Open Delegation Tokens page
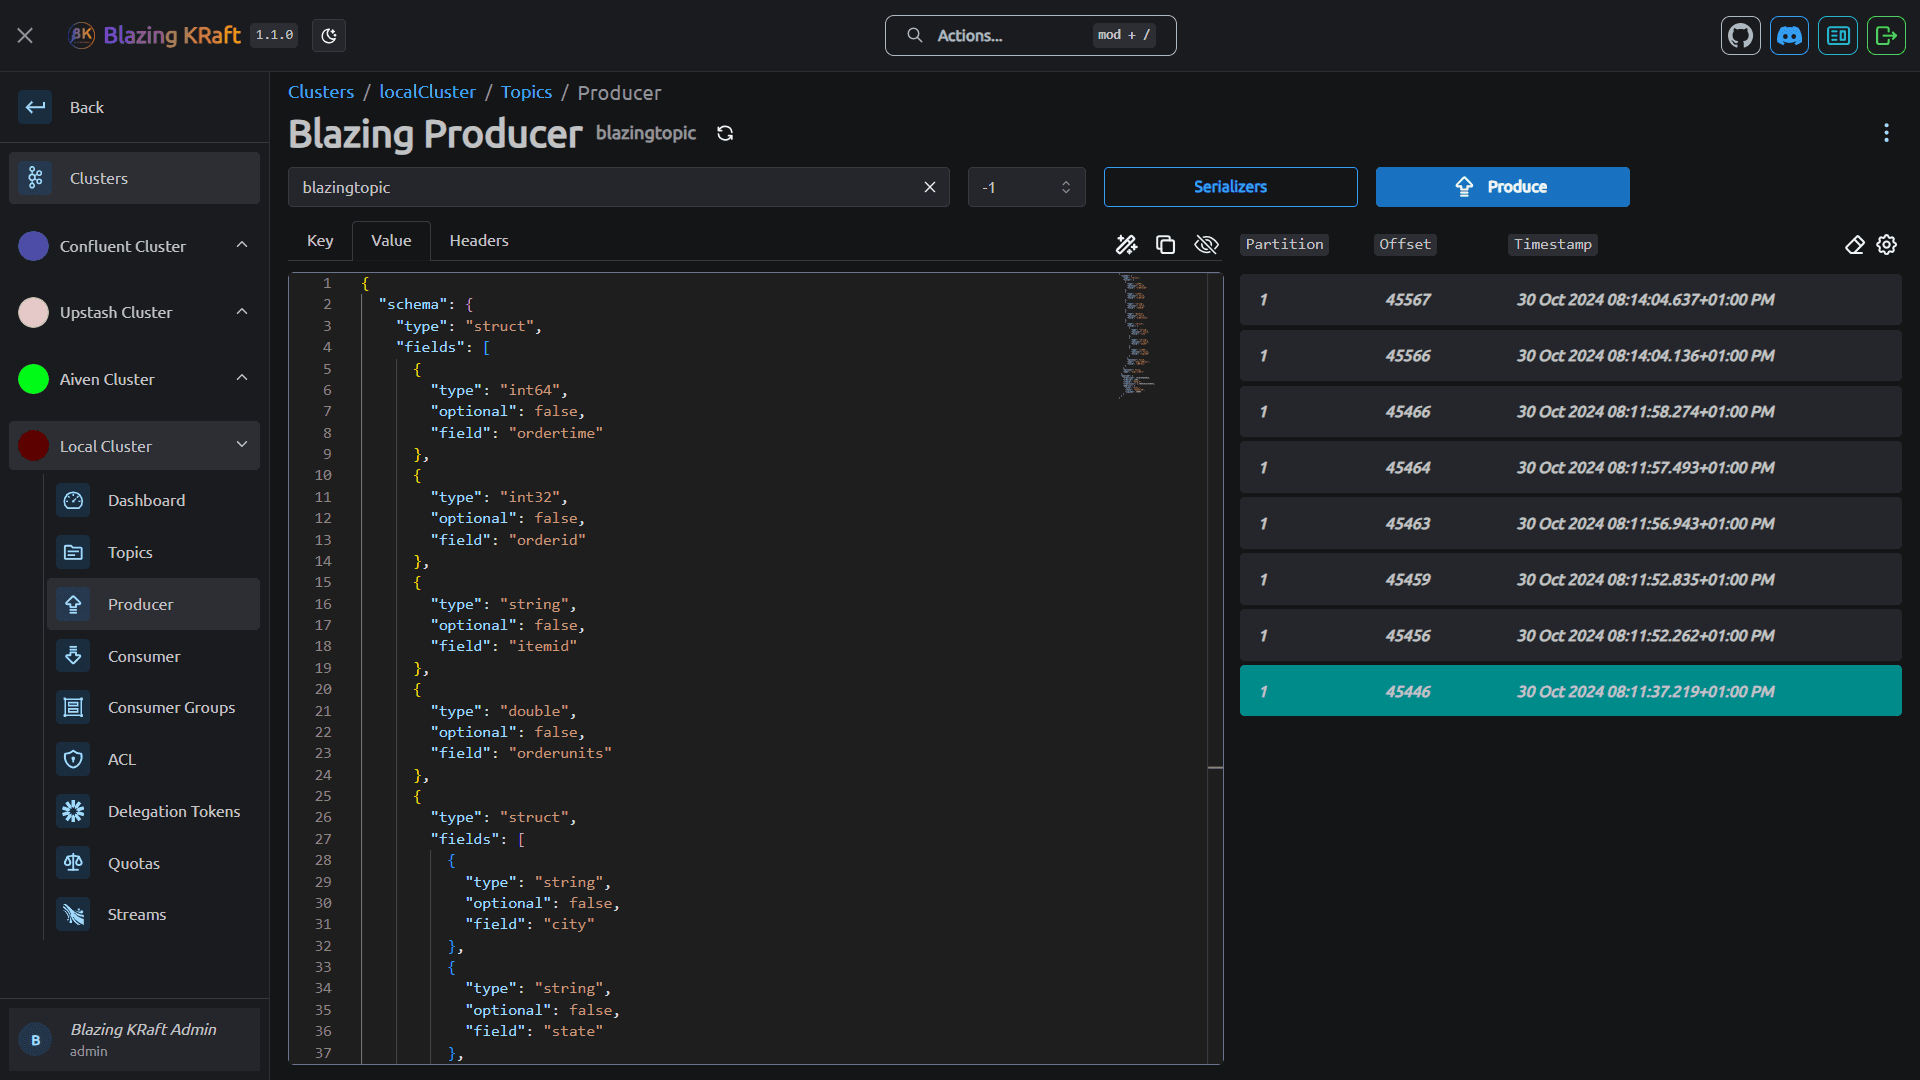1920x1080 pixels. coord(153,811)
